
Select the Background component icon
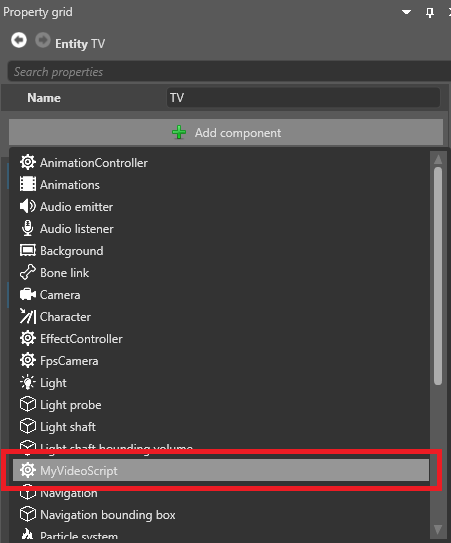[x=28, y=250]
